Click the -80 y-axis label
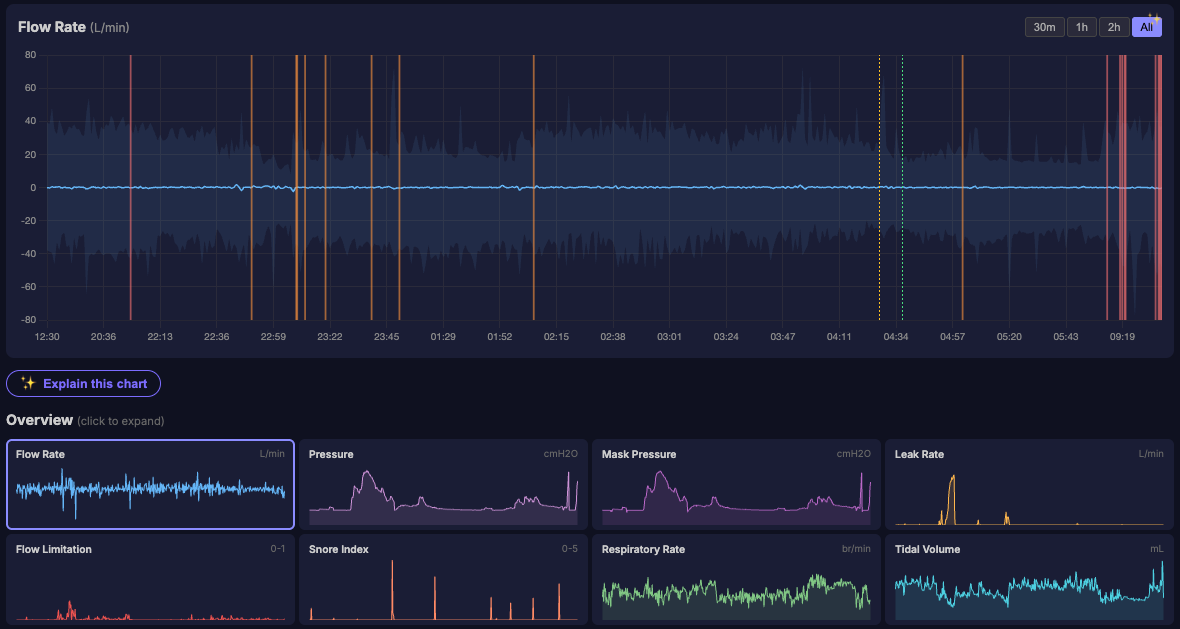Viewport: 1180px width, 629px height. [x=28, y=320]
